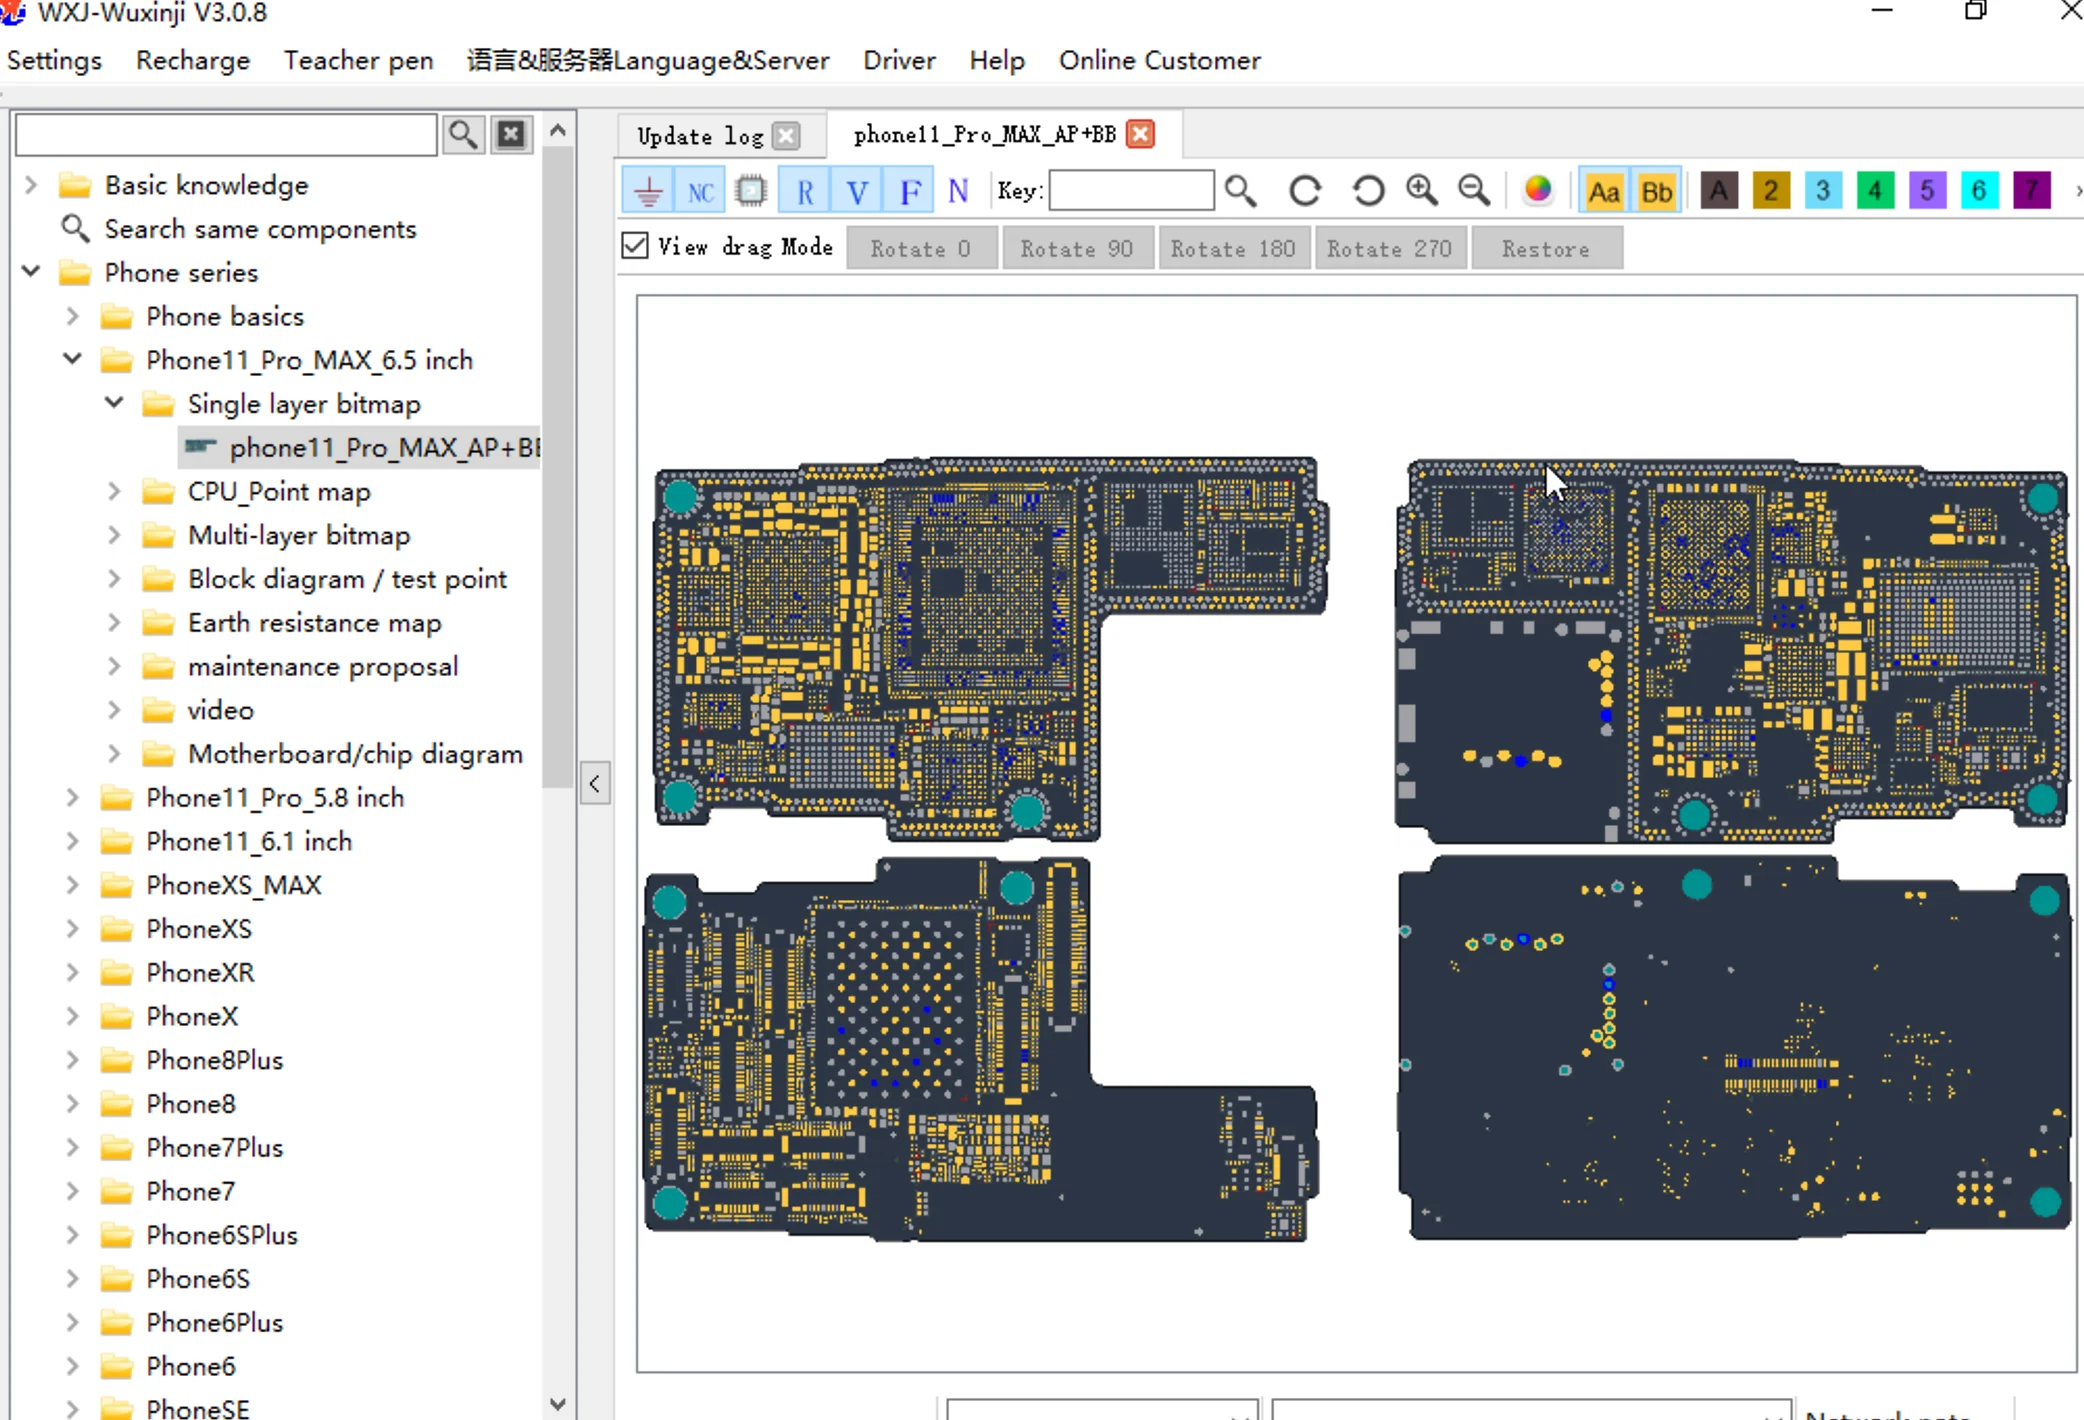Uncheck the View drag Mode checkbox
This screenshot has height=1420, width=2084.
click(x=635, y=246)
